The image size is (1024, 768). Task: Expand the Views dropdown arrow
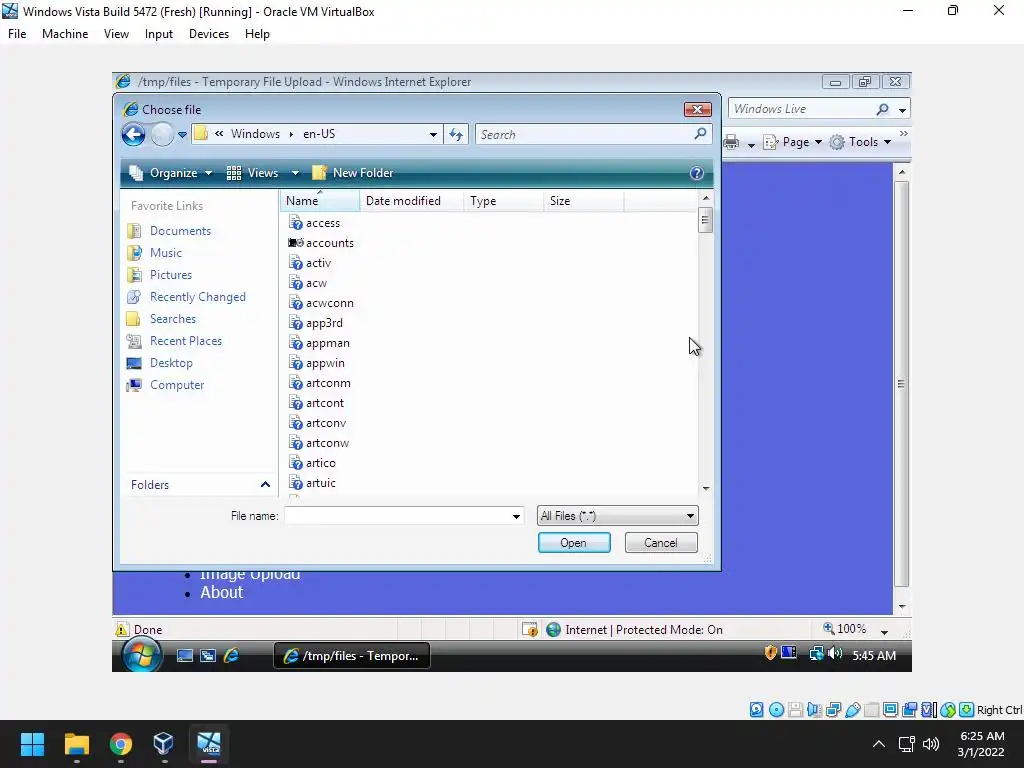point(295,173)
